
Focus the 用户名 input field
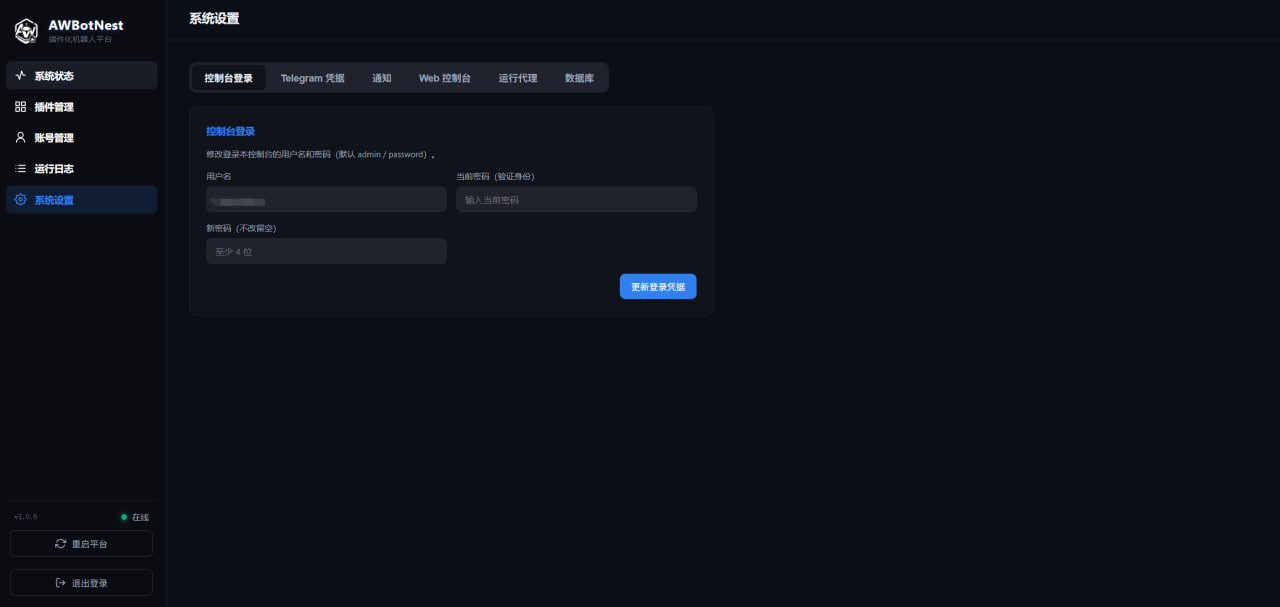326,199
